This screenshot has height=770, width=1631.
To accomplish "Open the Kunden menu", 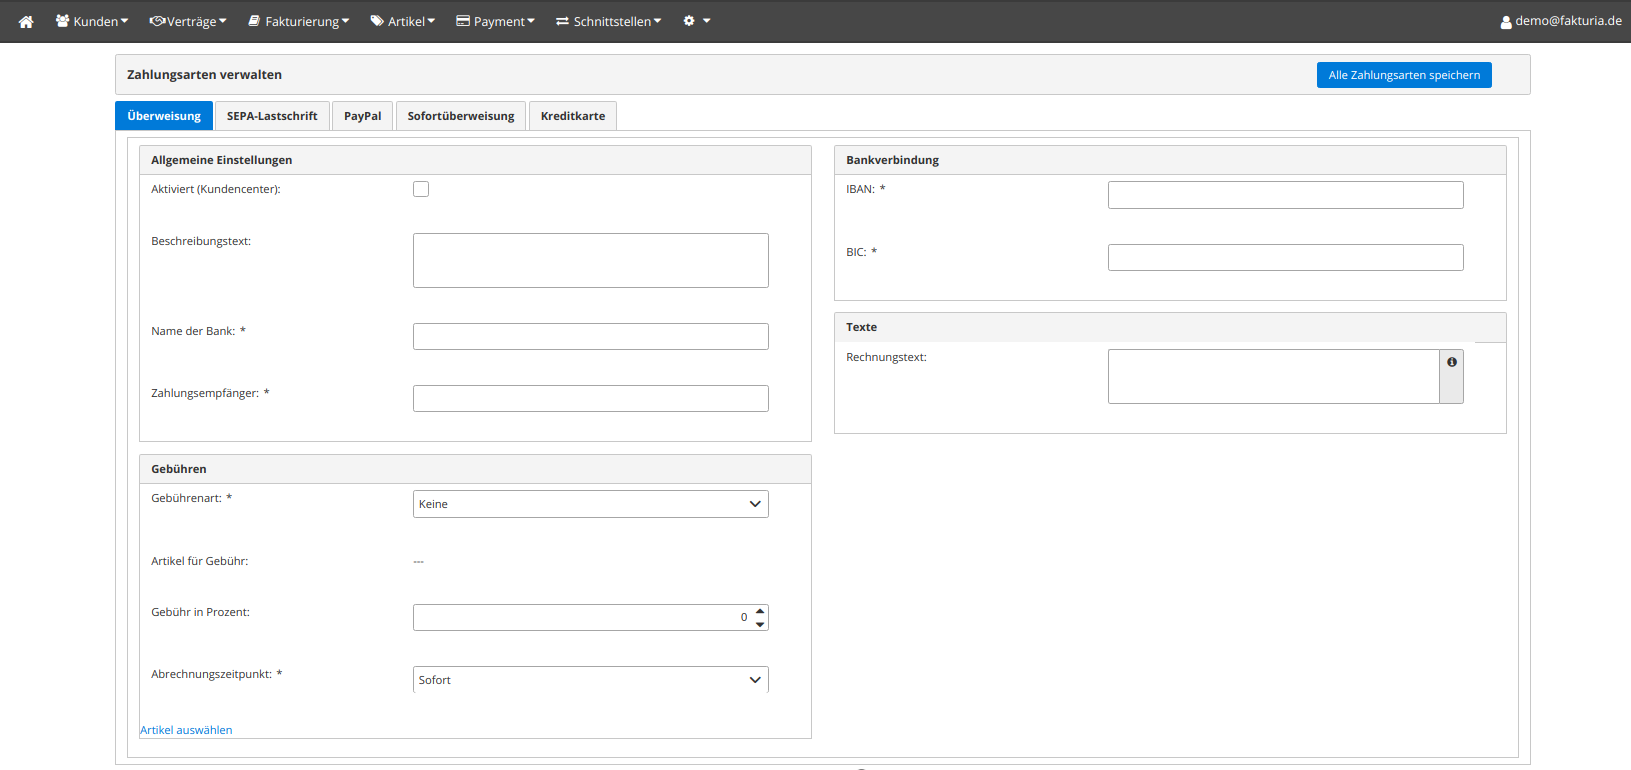I will click(x=92, y=21).
